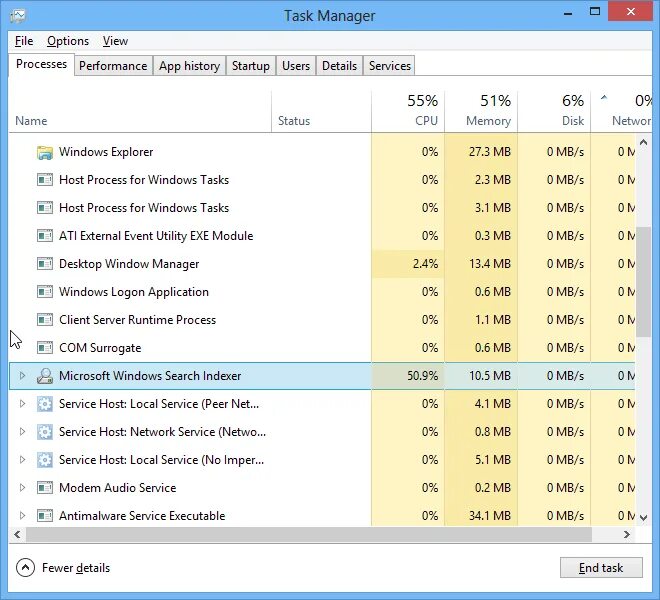Image resolution: width=660 pixels, height=600 pixels.
Task: Sort by the CPU column header
Action: [x=408, y=112]
